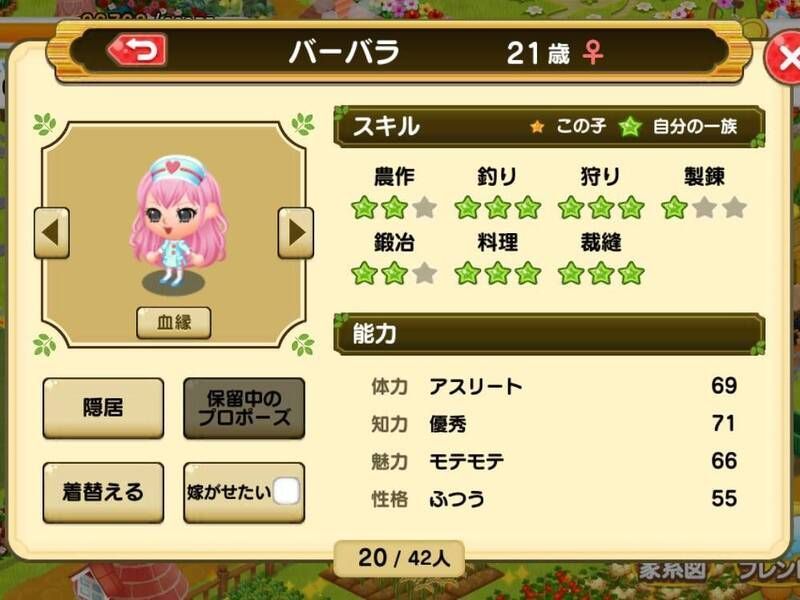
Task: Close the character panel with red X
Action: pyautogui.click(x=783, y=57)
